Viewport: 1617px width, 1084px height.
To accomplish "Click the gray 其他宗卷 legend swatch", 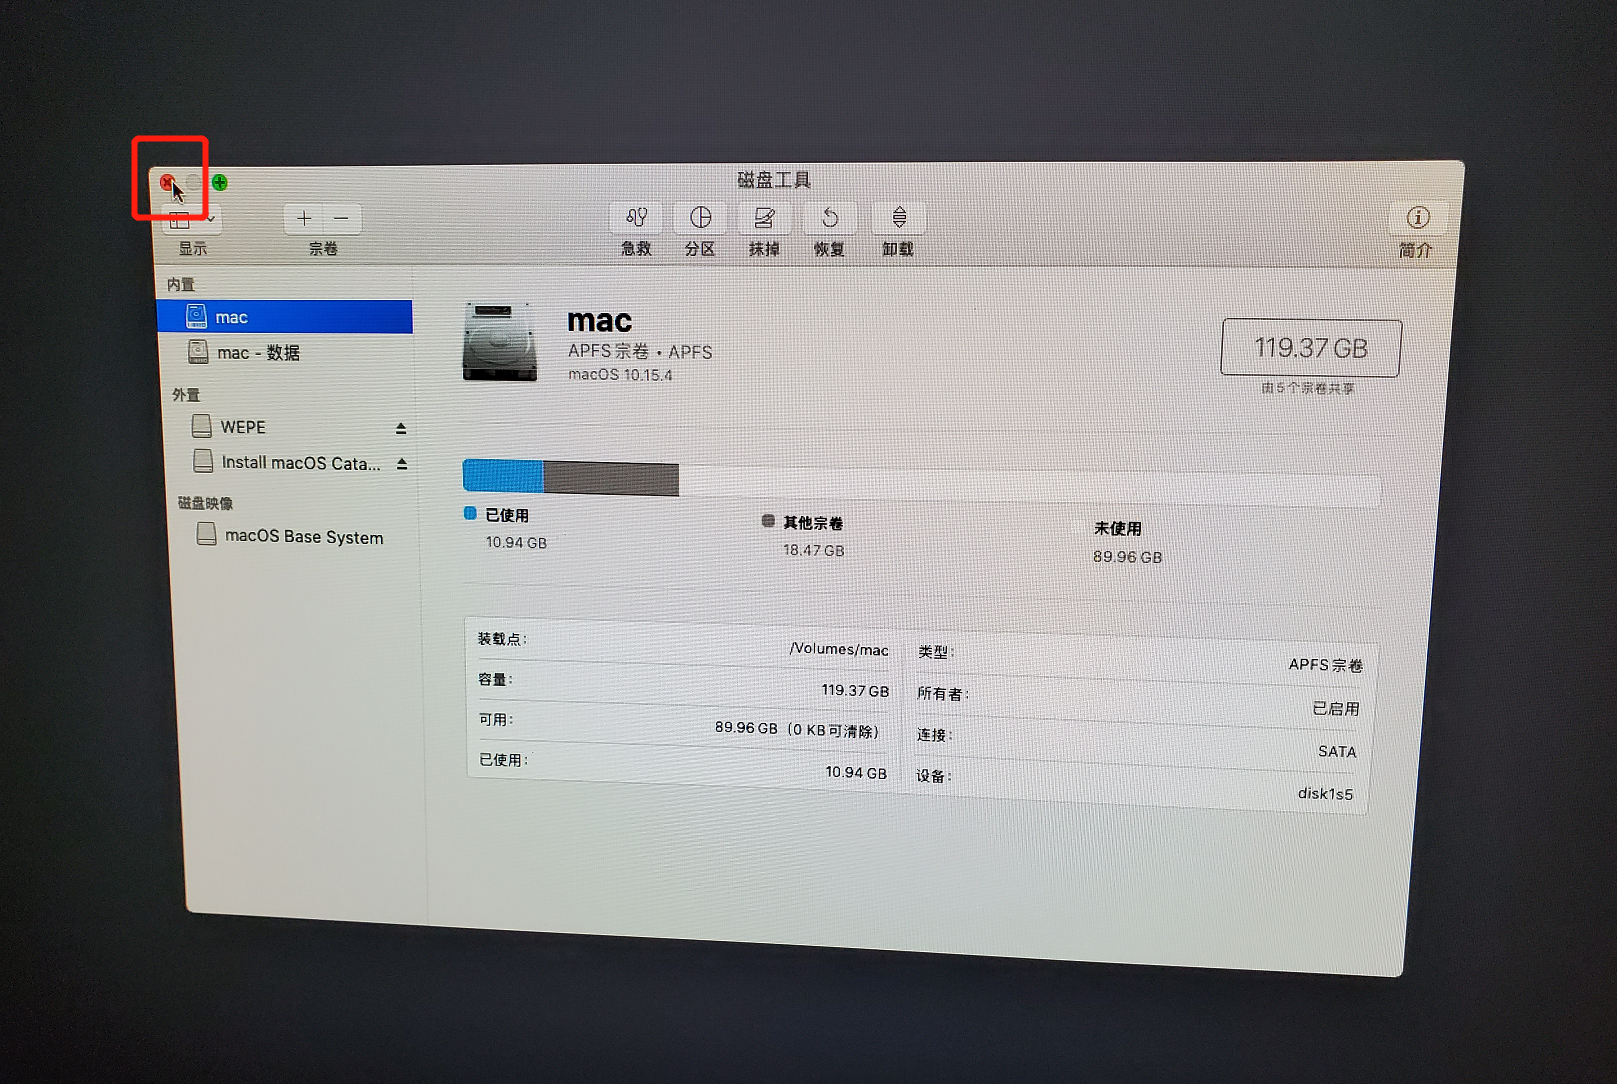I will click(x=768, y=521).
